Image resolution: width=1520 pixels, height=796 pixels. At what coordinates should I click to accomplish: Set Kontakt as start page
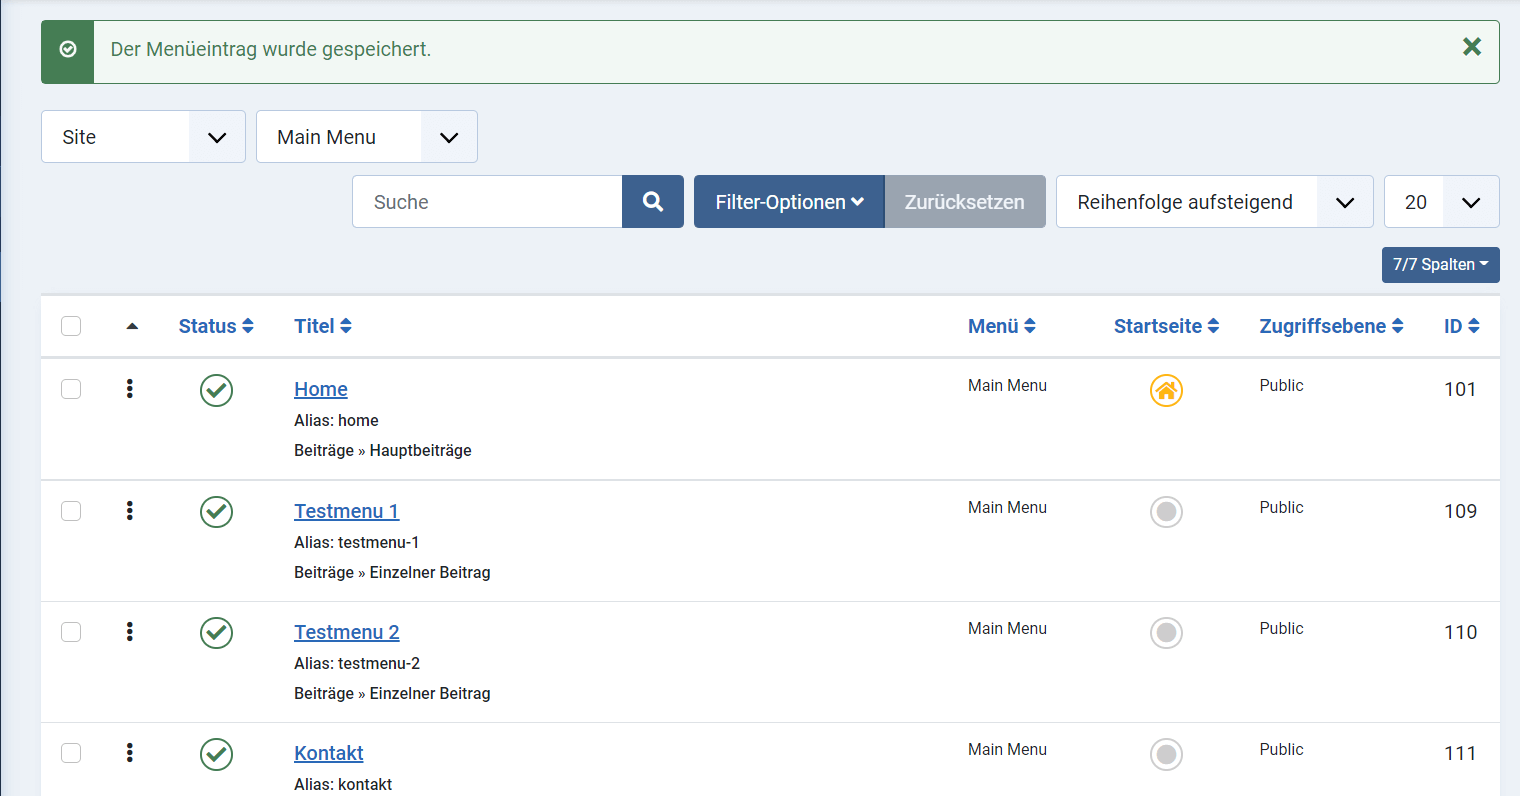[x=1166, y=754]
